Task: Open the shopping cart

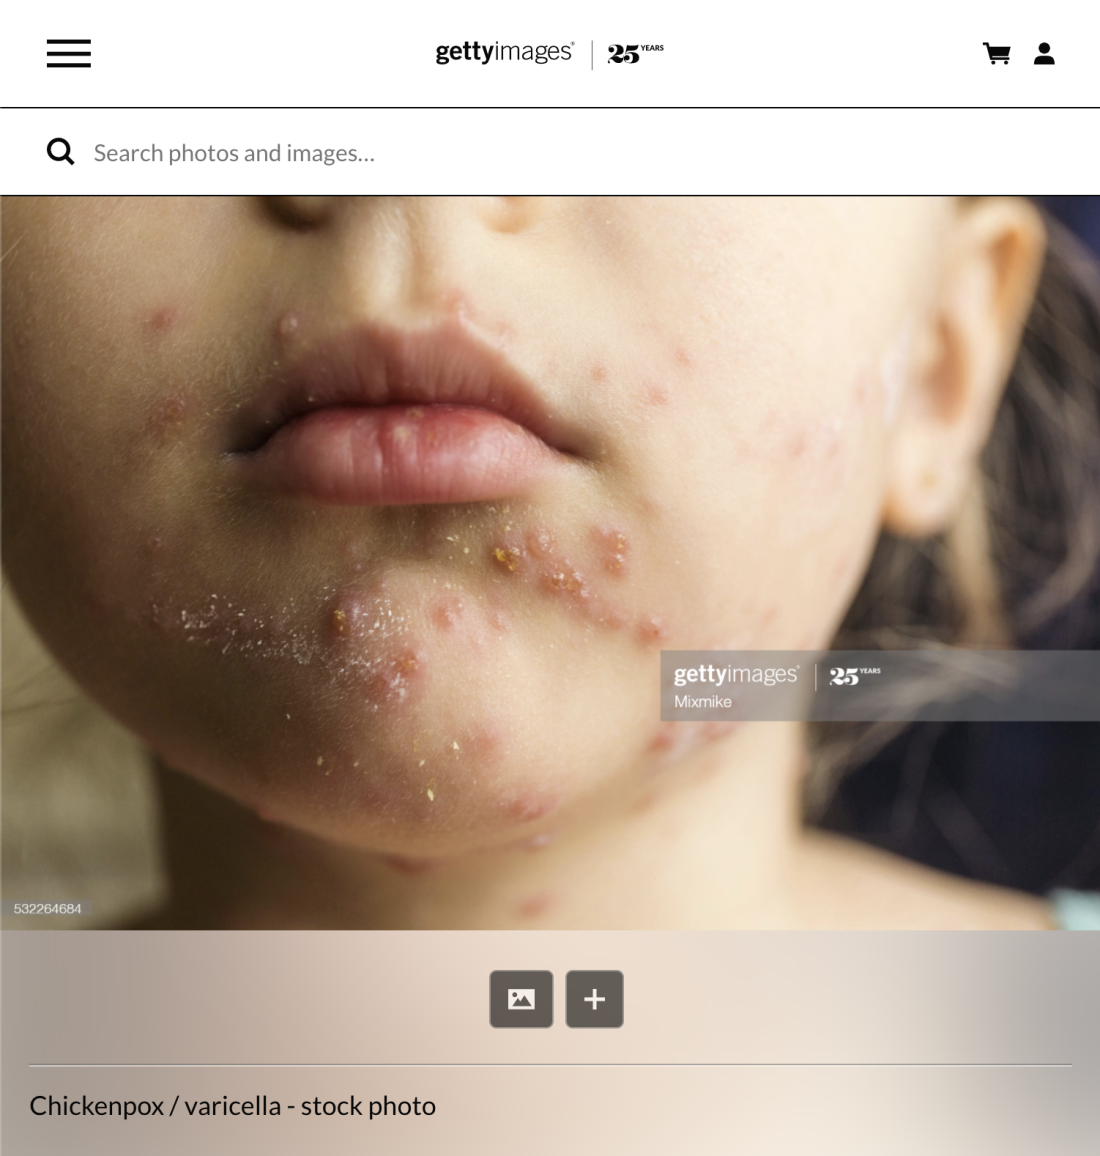Action: [x=997, y=53]
